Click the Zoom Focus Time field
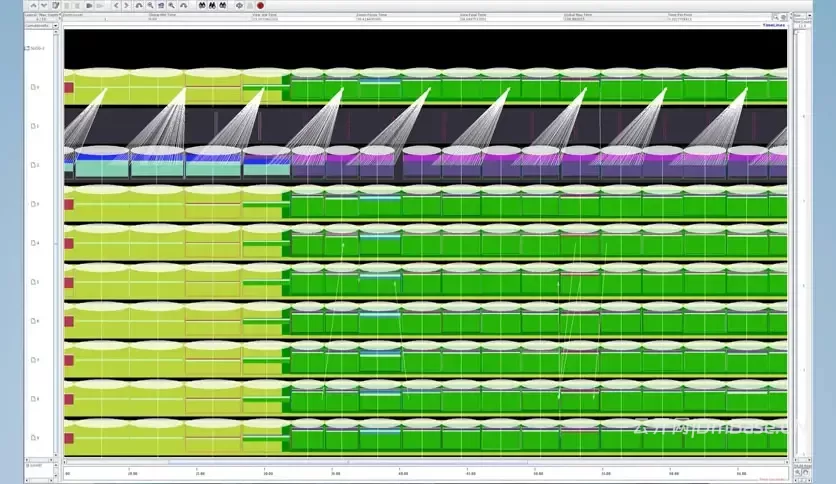836x484 pixels. [407, 19]
